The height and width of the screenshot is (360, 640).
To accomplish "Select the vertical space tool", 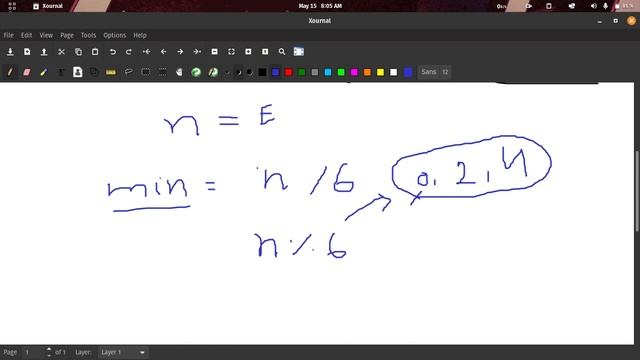I will [162, 72].
